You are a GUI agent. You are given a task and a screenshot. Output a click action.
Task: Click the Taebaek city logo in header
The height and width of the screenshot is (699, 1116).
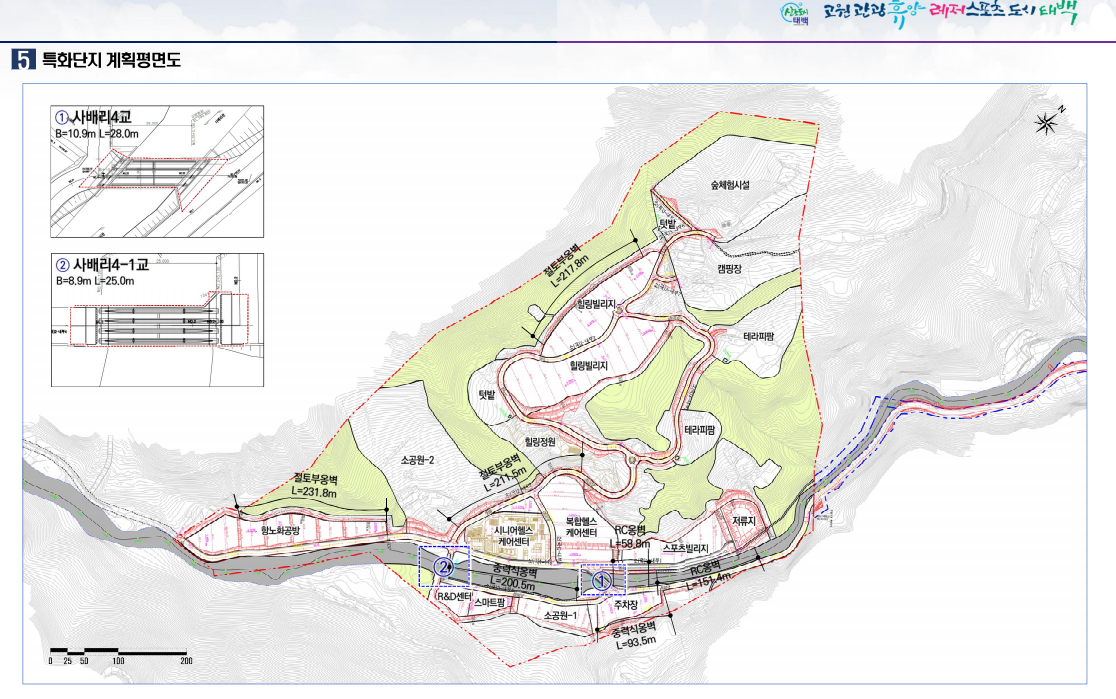(794, 15)
